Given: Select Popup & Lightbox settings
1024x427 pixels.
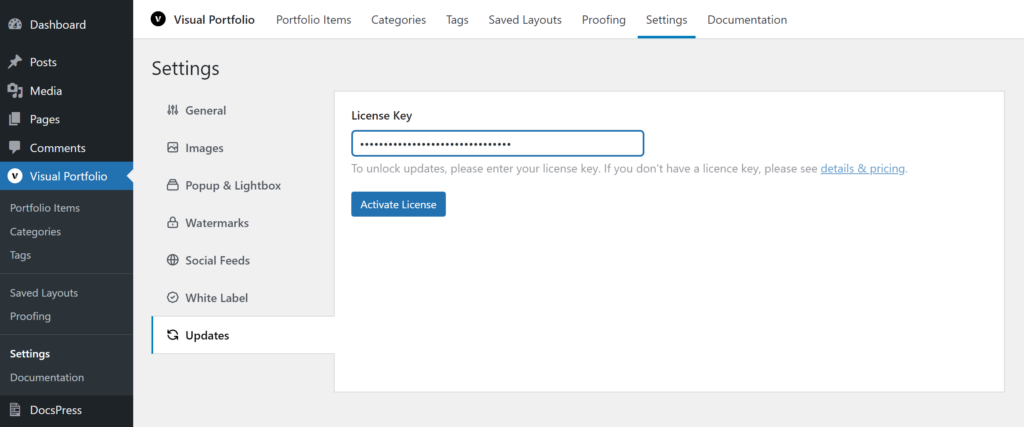Looking at the screenshot, I should (x=232, y=185).
